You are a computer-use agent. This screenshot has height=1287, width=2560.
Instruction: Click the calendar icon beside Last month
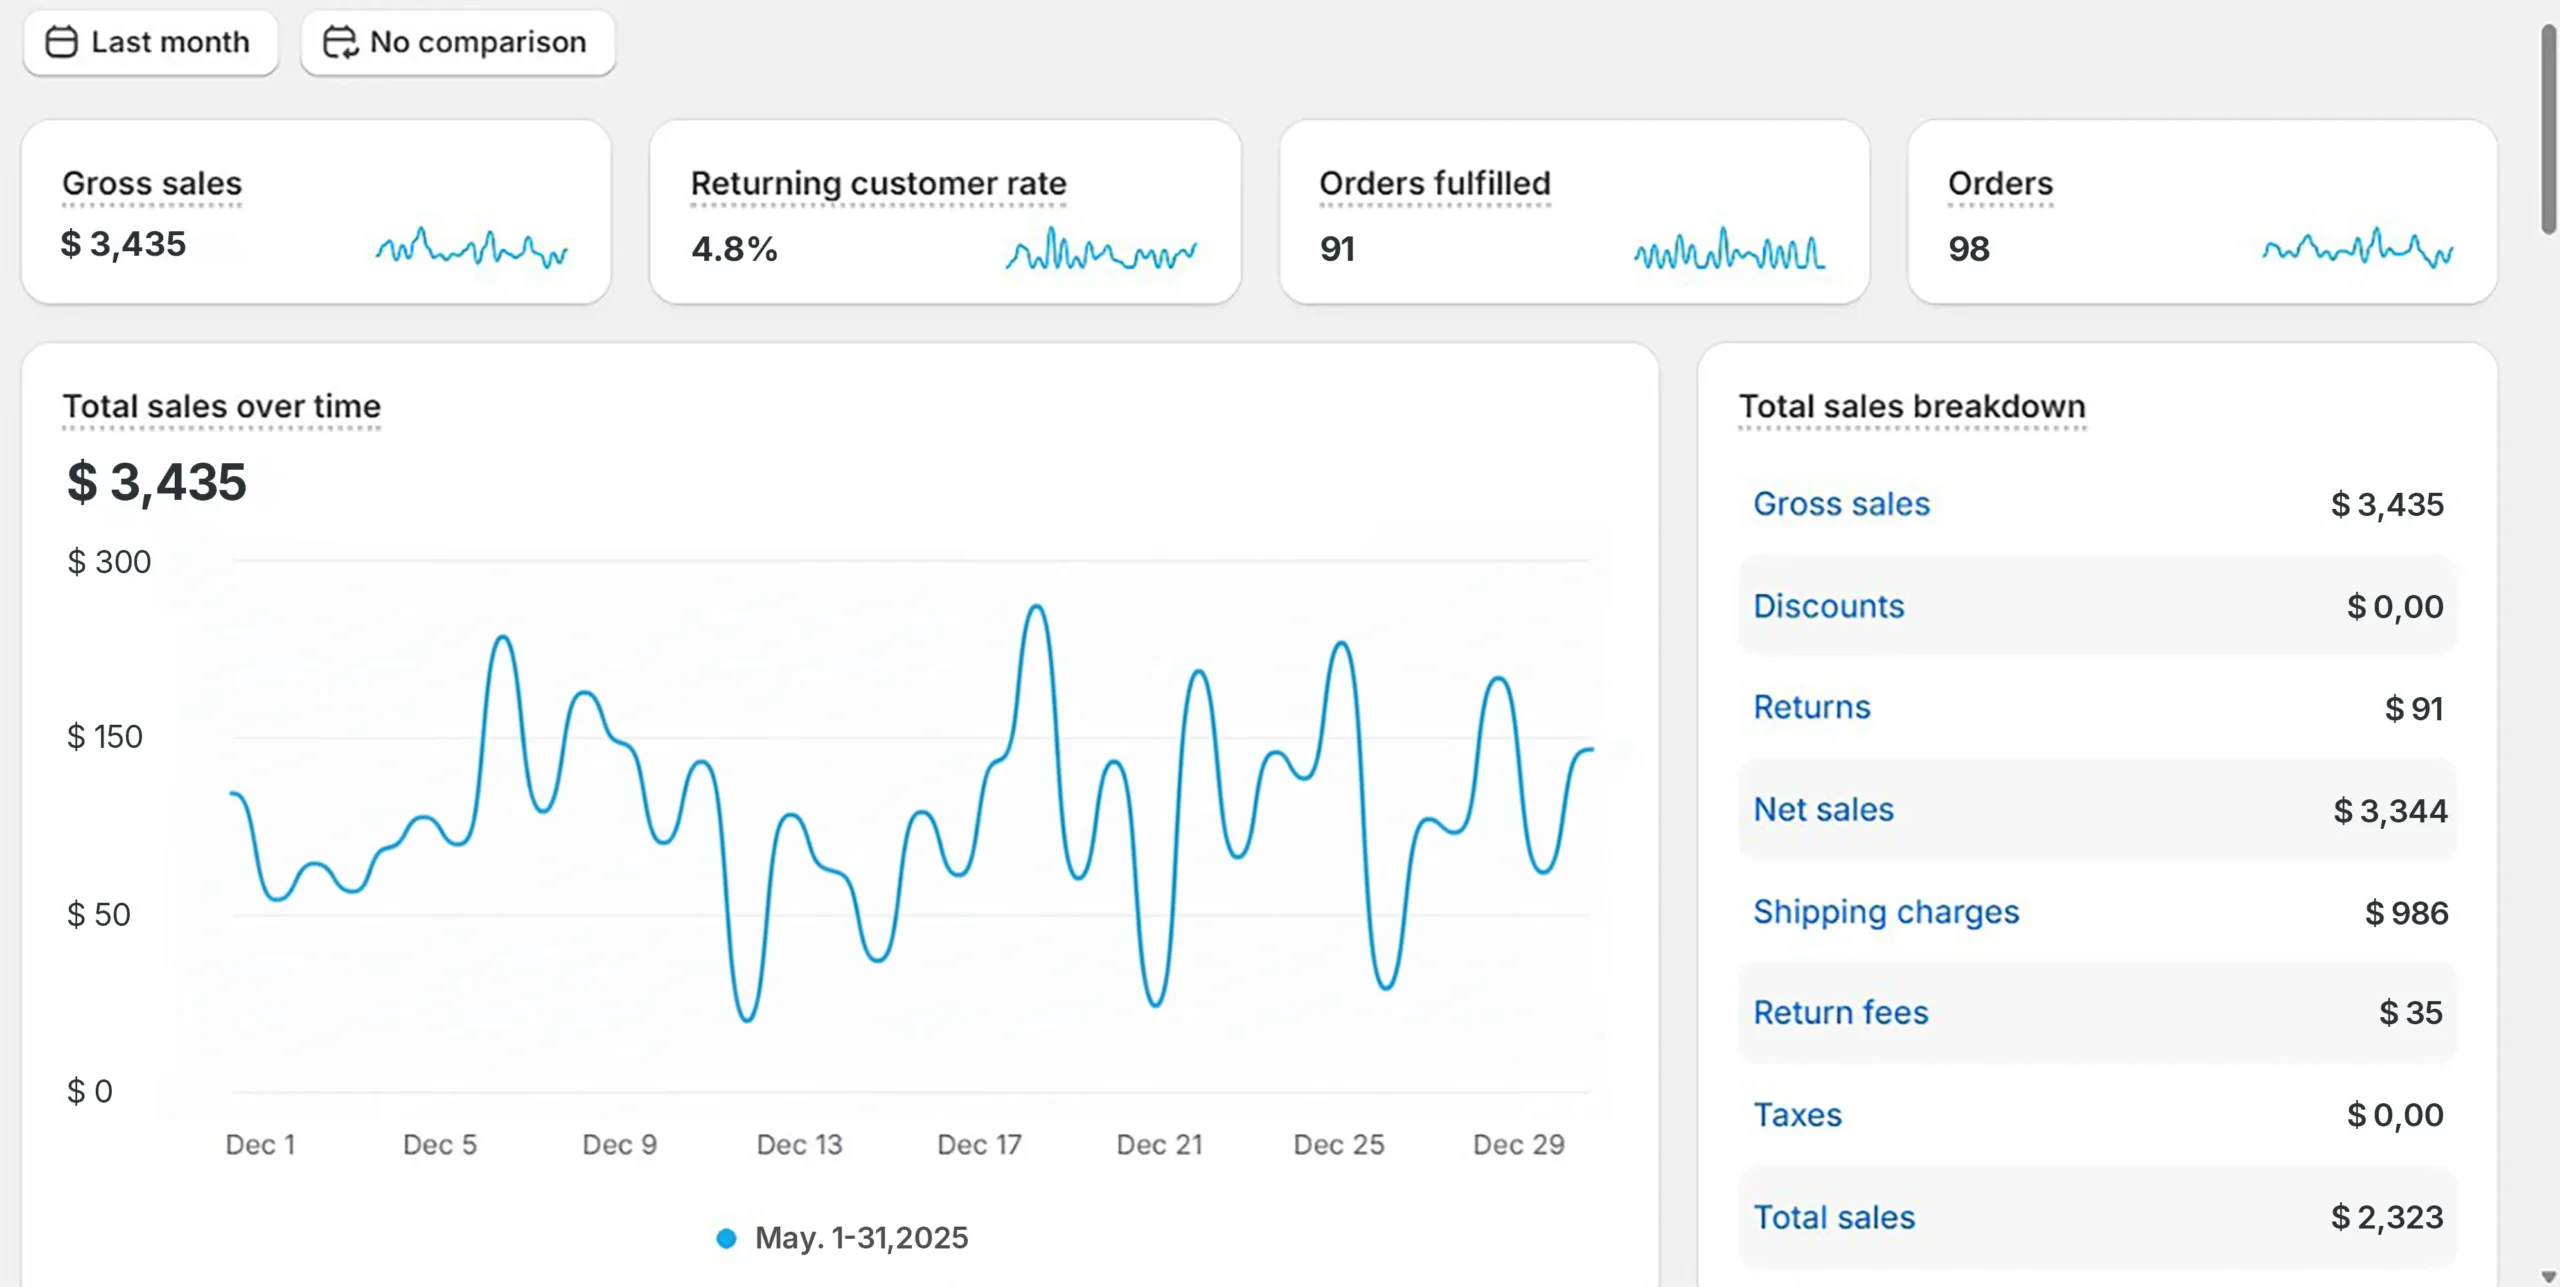(62, 42)
